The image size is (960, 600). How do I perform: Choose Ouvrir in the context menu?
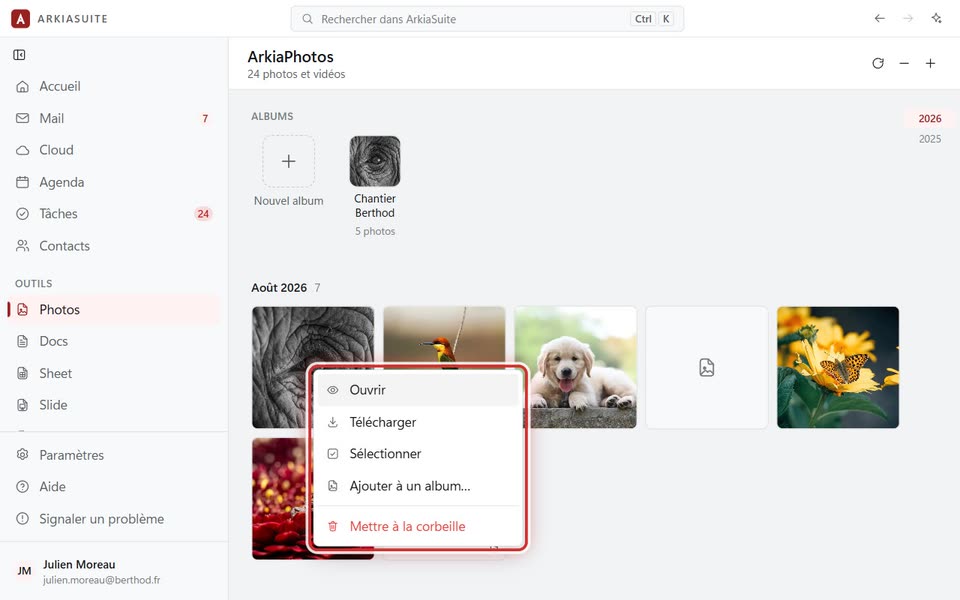[x=418, y=390]
